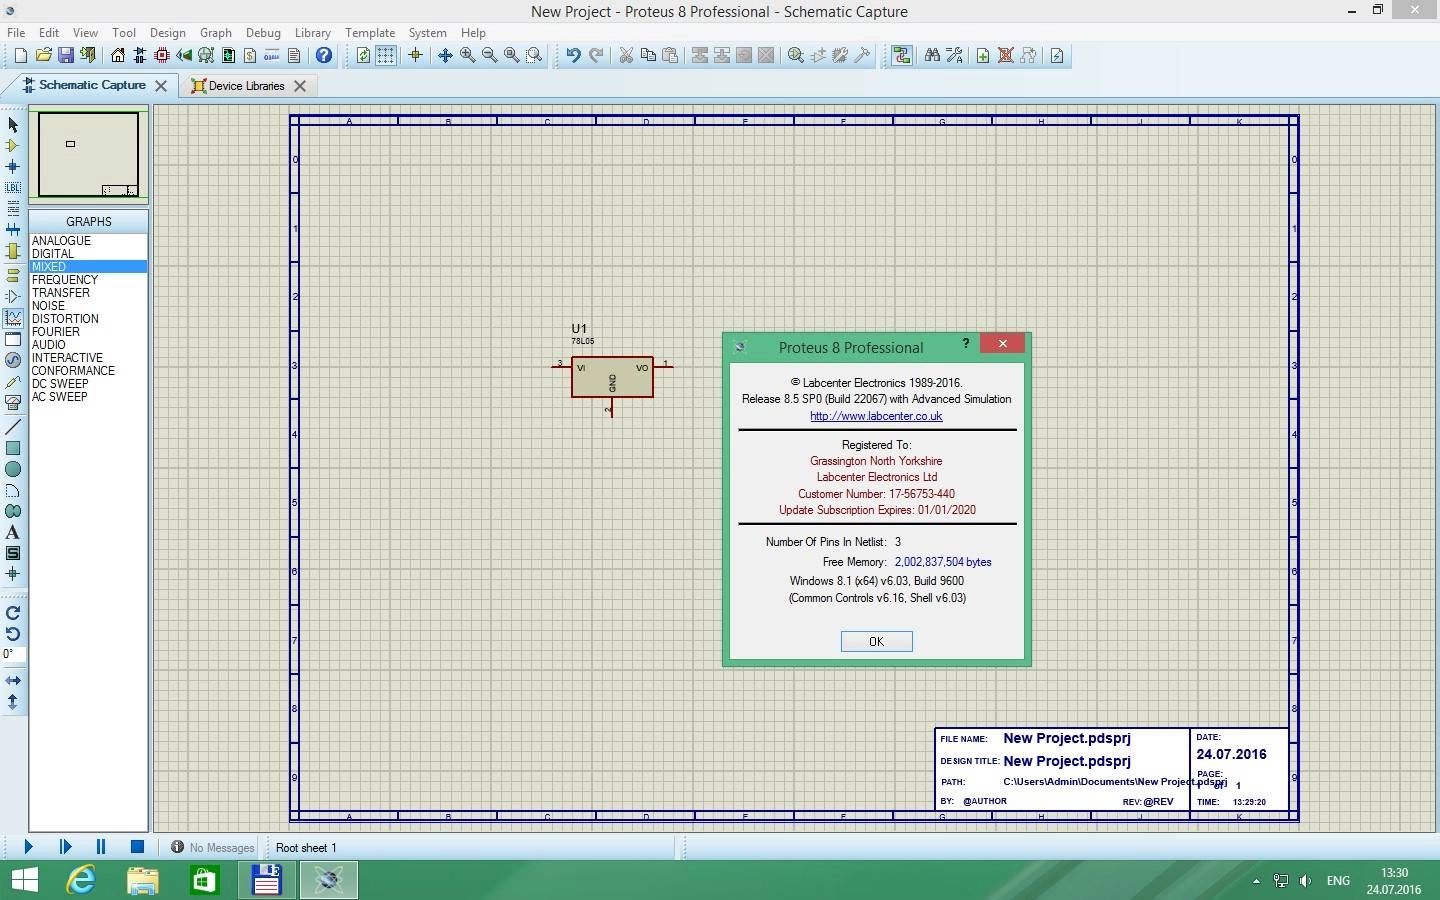Click the New Project toolbar icon

click(x=20, y=55)
